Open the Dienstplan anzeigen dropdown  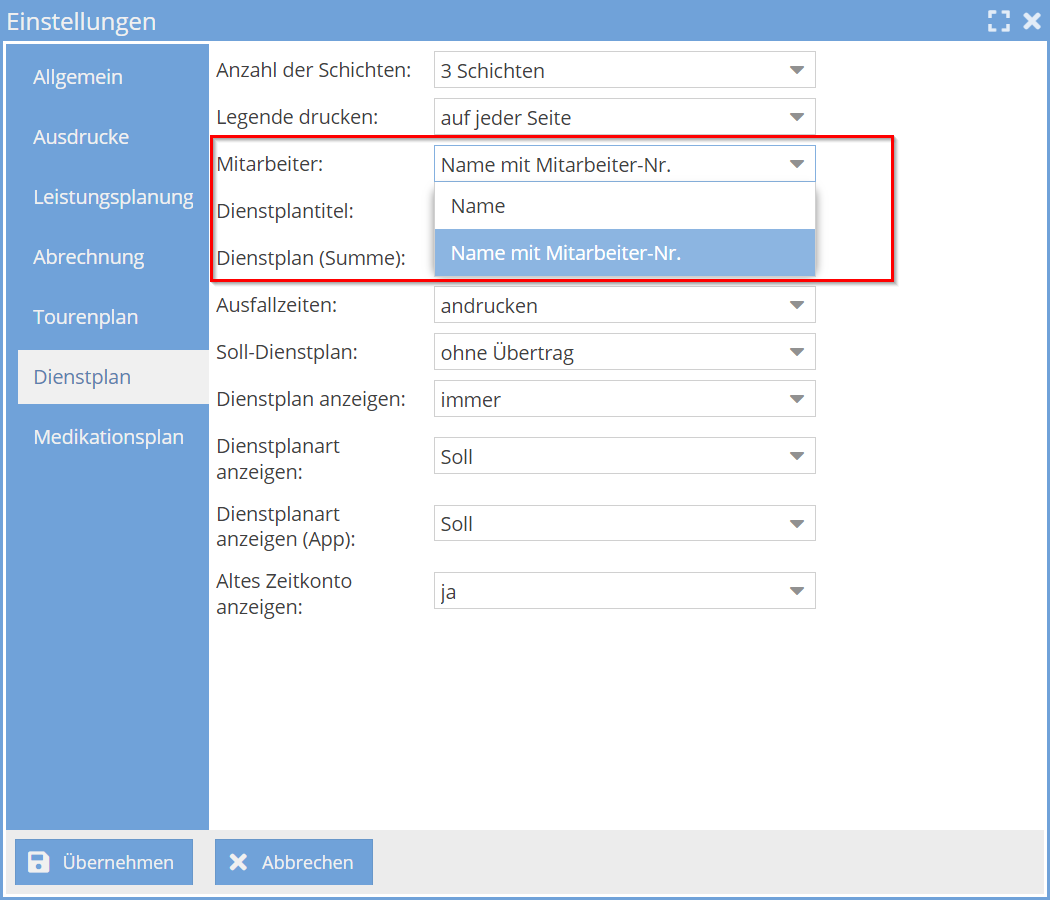point(796,399)
